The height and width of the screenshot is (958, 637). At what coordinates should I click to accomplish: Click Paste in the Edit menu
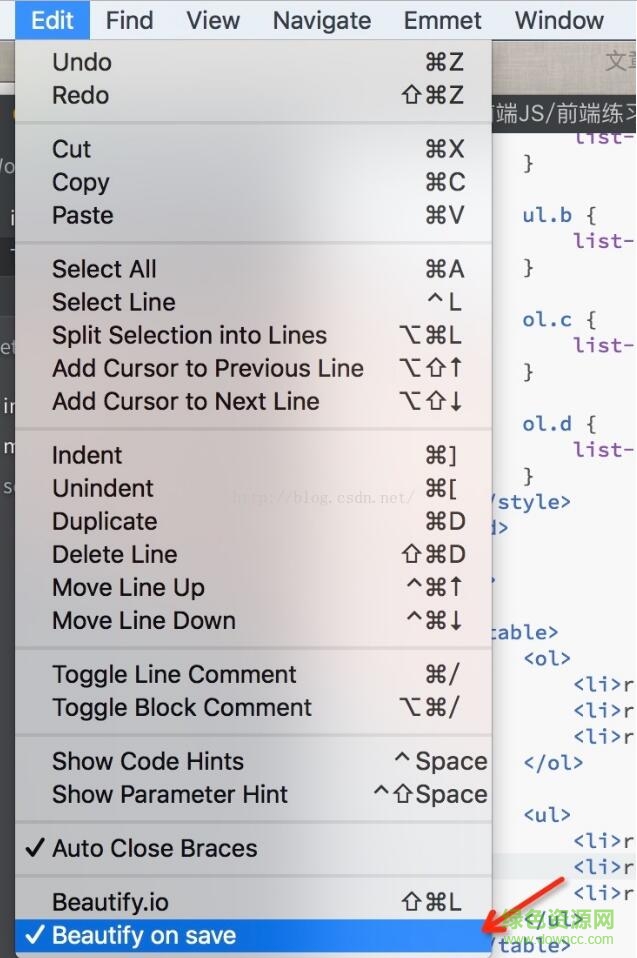click(83, 215)
